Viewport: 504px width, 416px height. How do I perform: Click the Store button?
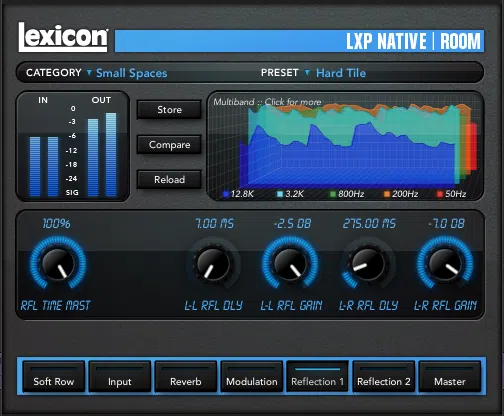(x=169, y=110)
